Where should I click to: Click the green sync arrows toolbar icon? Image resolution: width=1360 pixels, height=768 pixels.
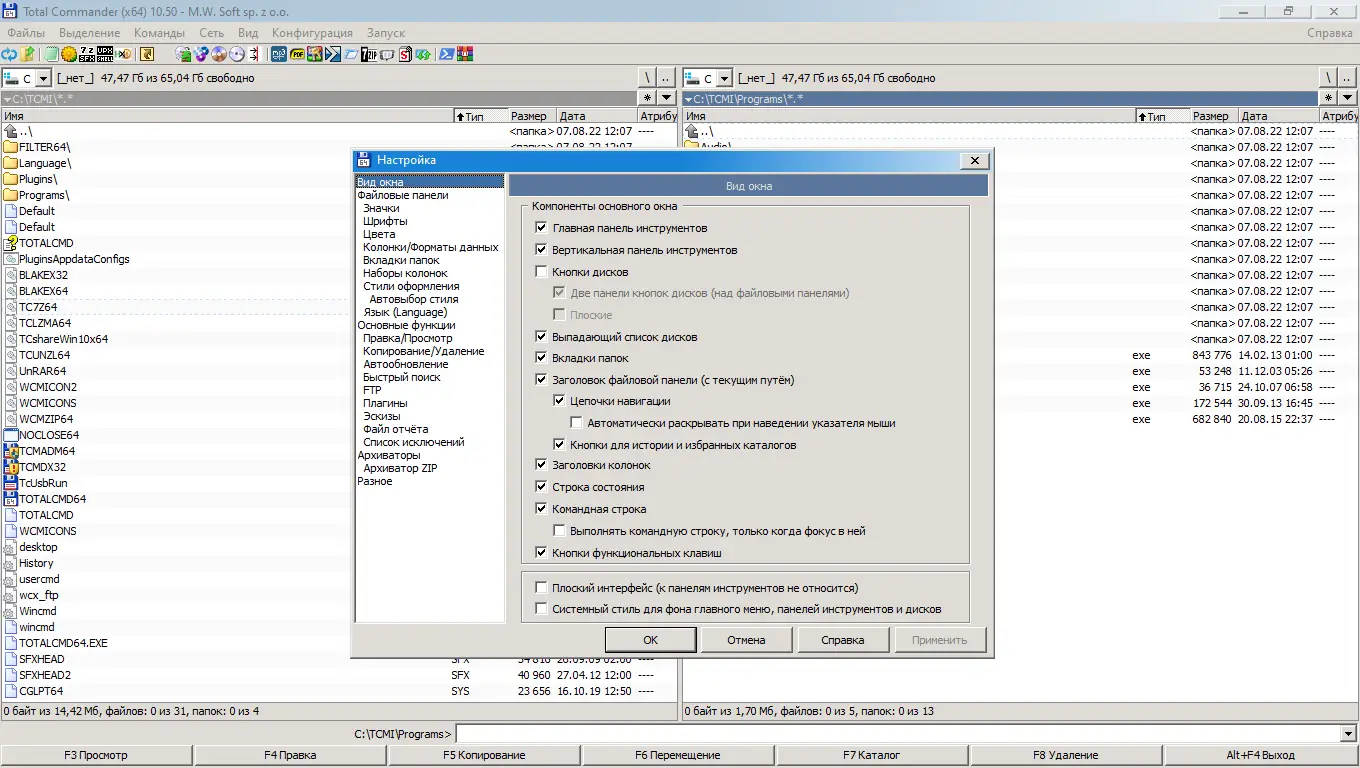[x=423, y=54]
